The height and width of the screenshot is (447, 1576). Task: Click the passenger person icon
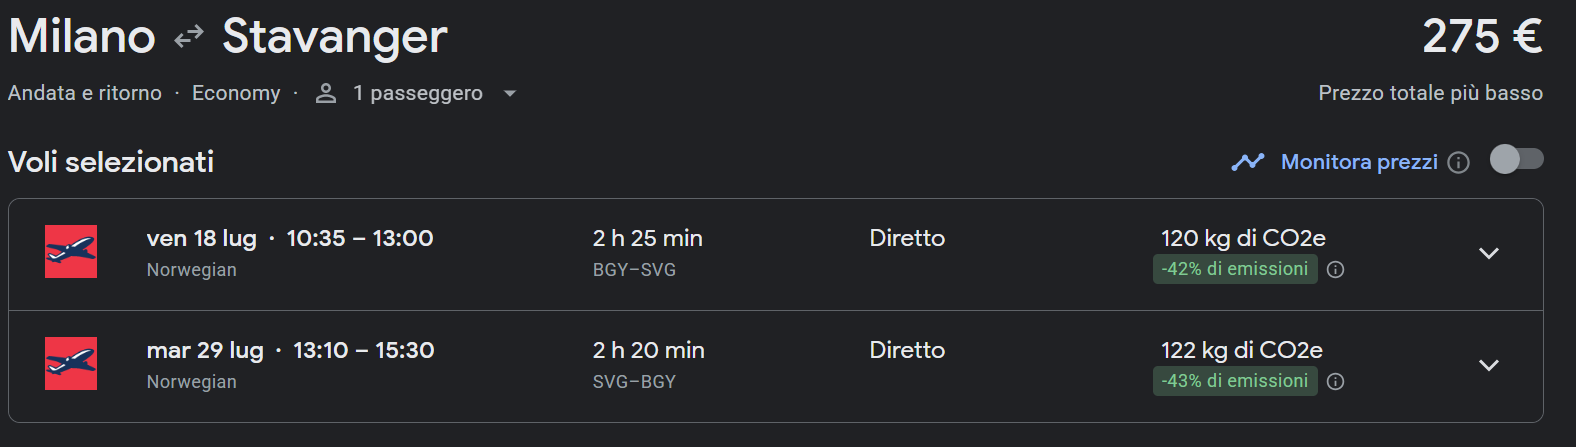point(326,93)
